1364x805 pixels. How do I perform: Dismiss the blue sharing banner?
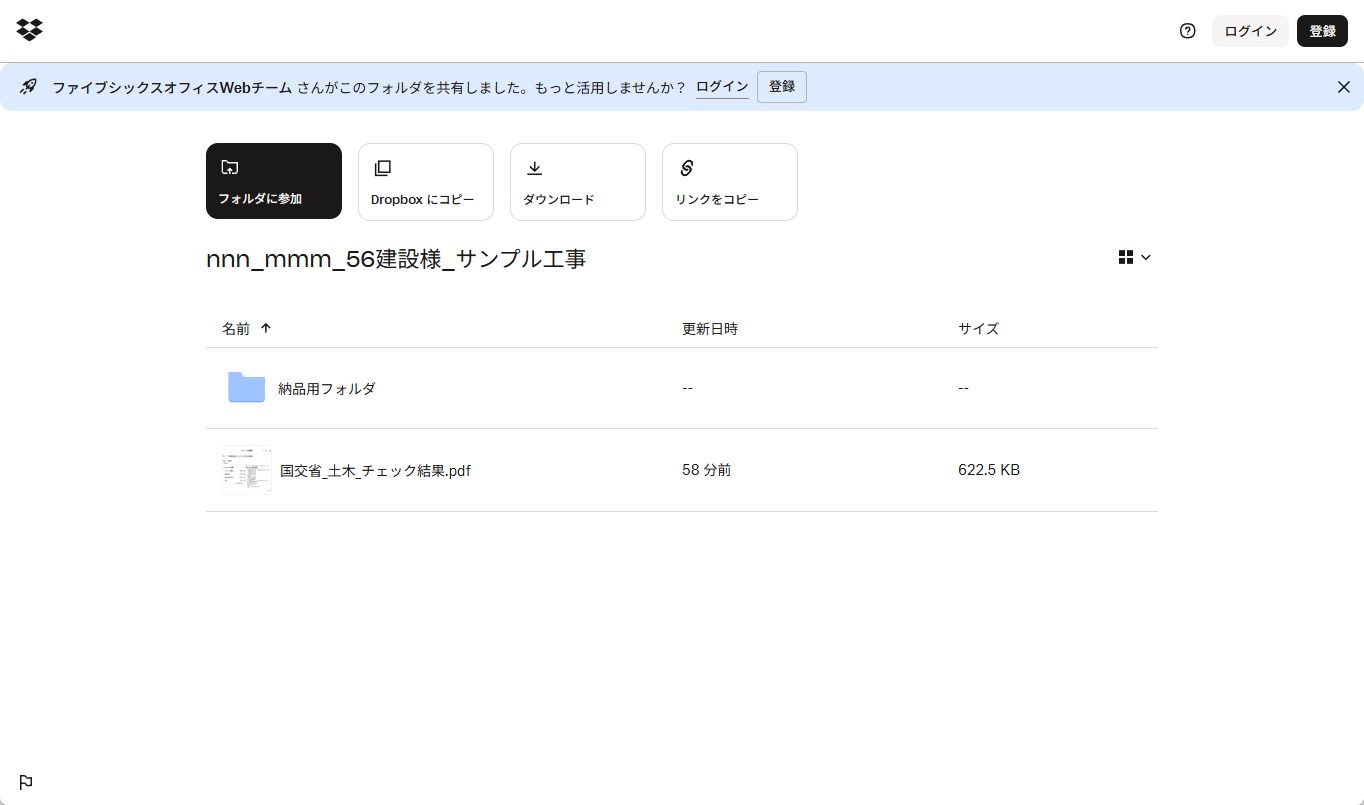(x=1343, y=87)
